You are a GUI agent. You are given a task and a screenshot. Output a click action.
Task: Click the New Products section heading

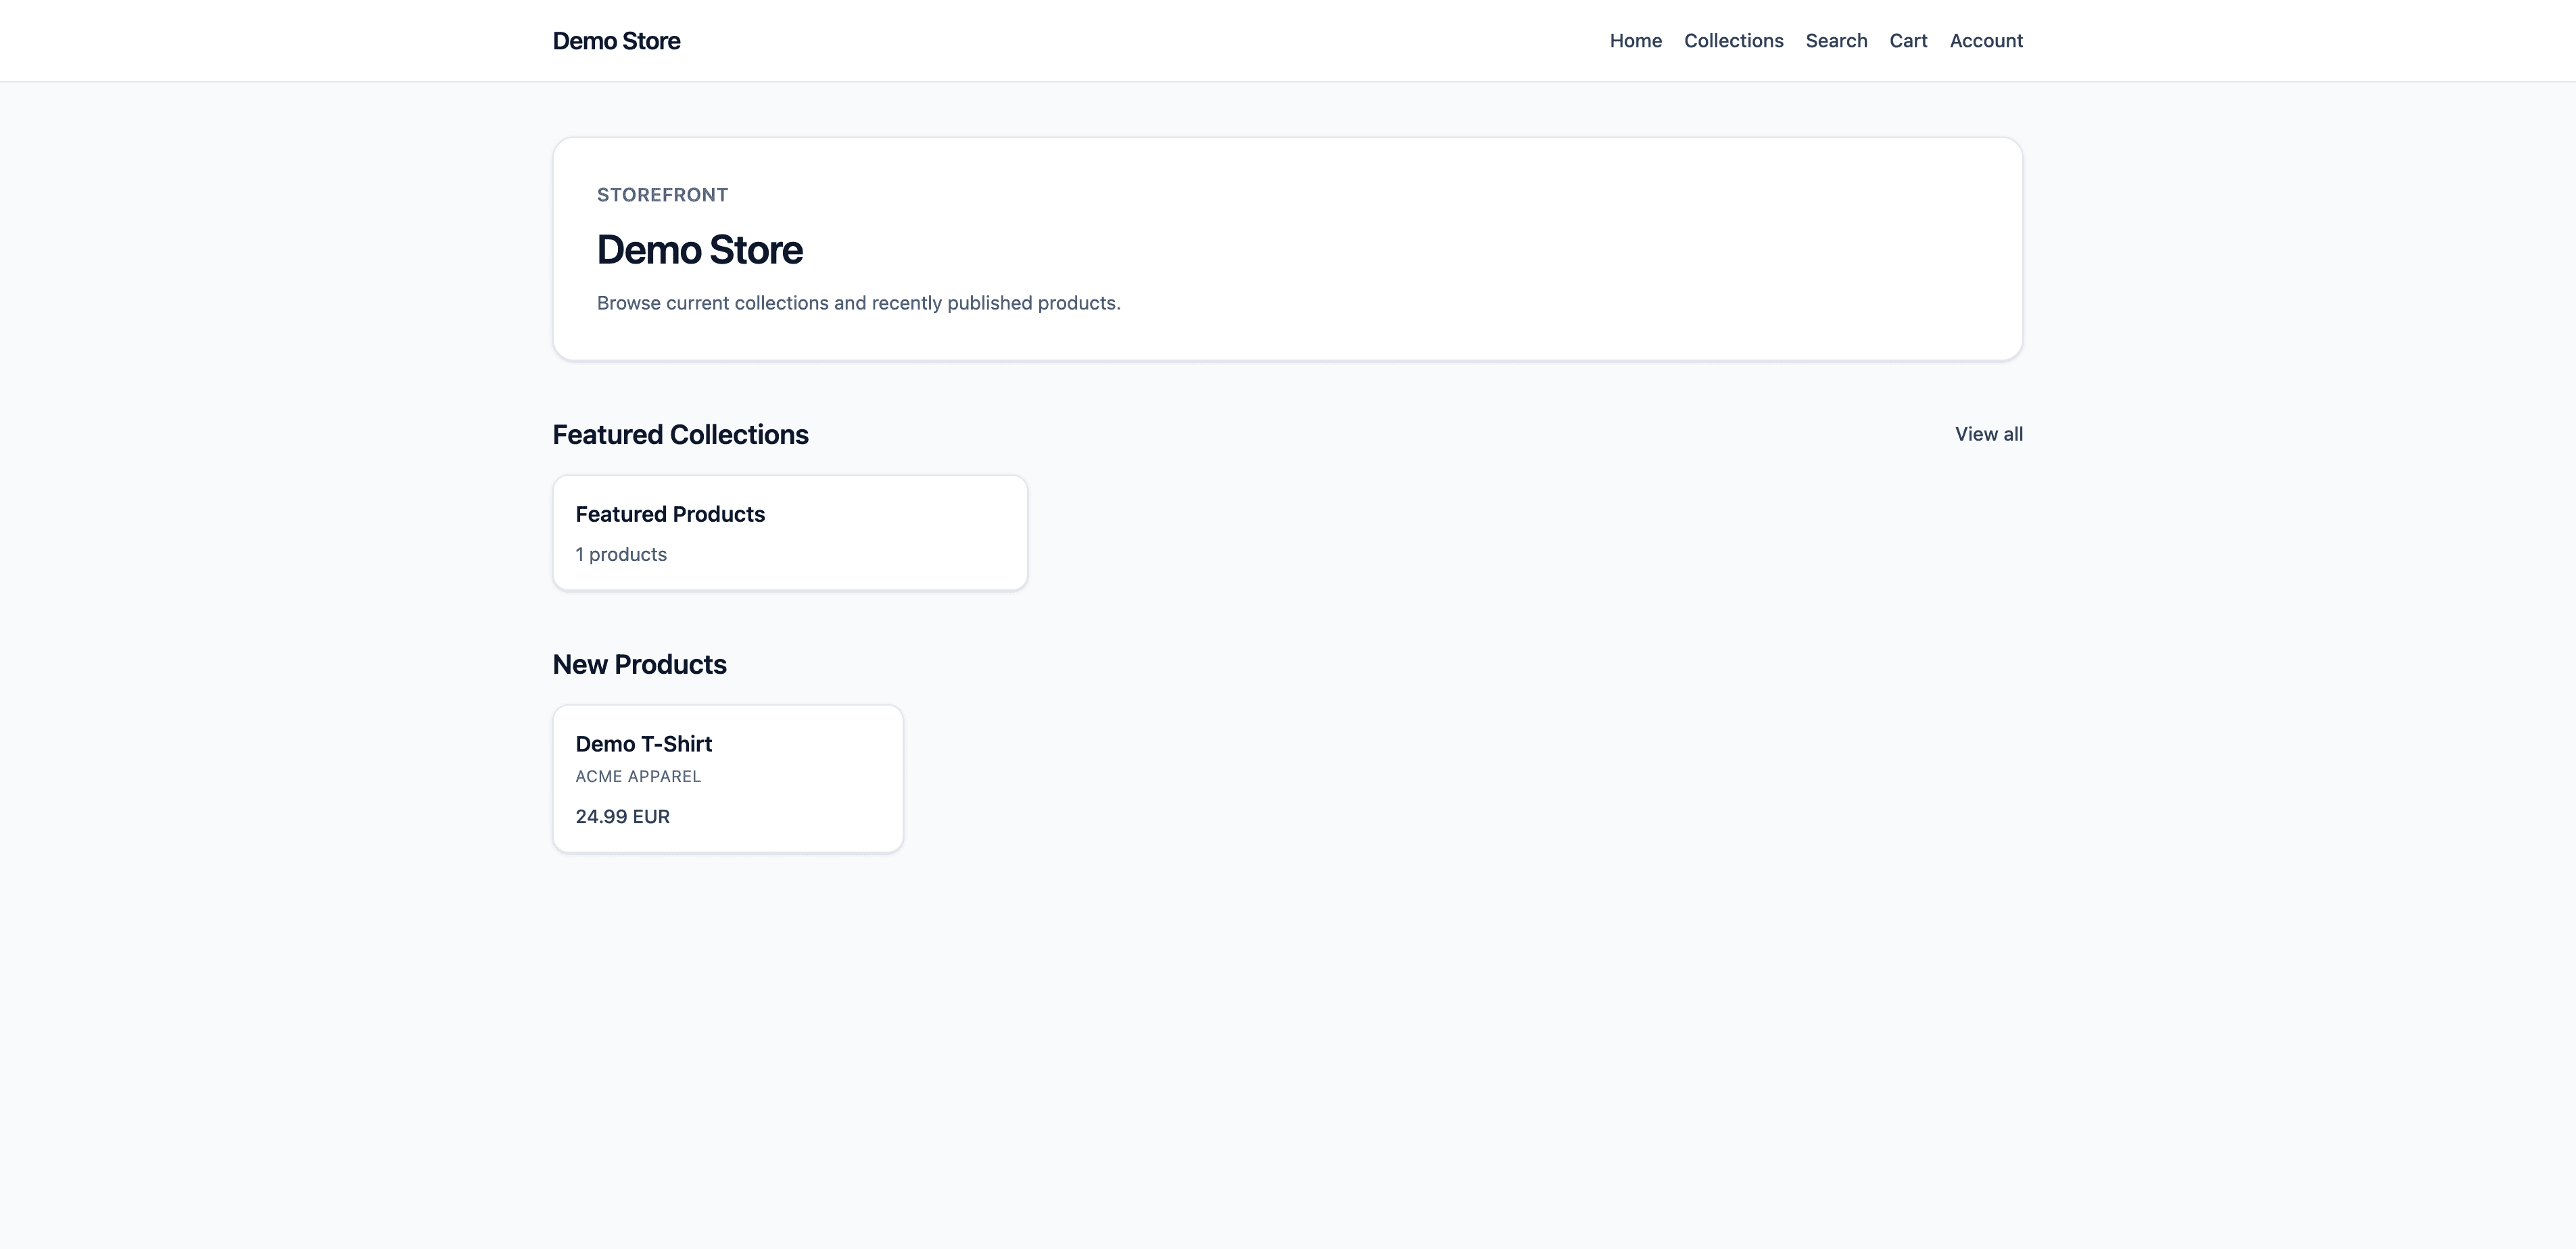click(639, 663)
